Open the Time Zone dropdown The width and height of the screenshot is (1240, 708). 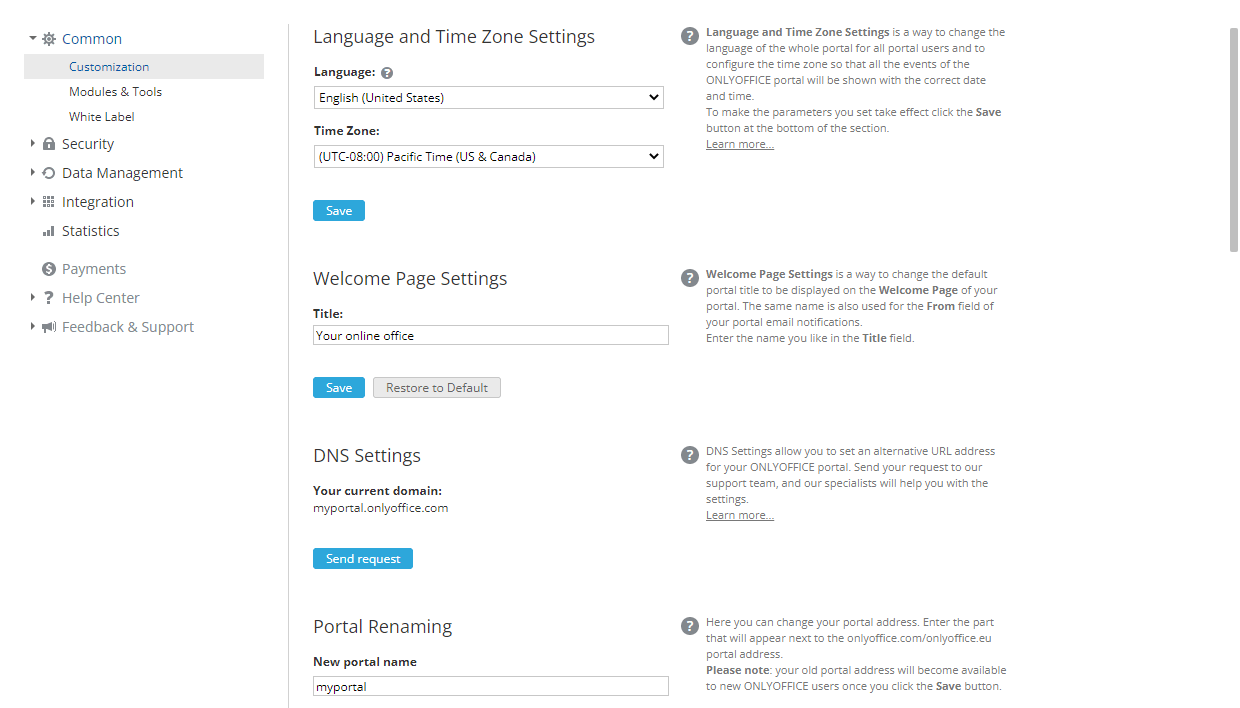tap(488, 156)
